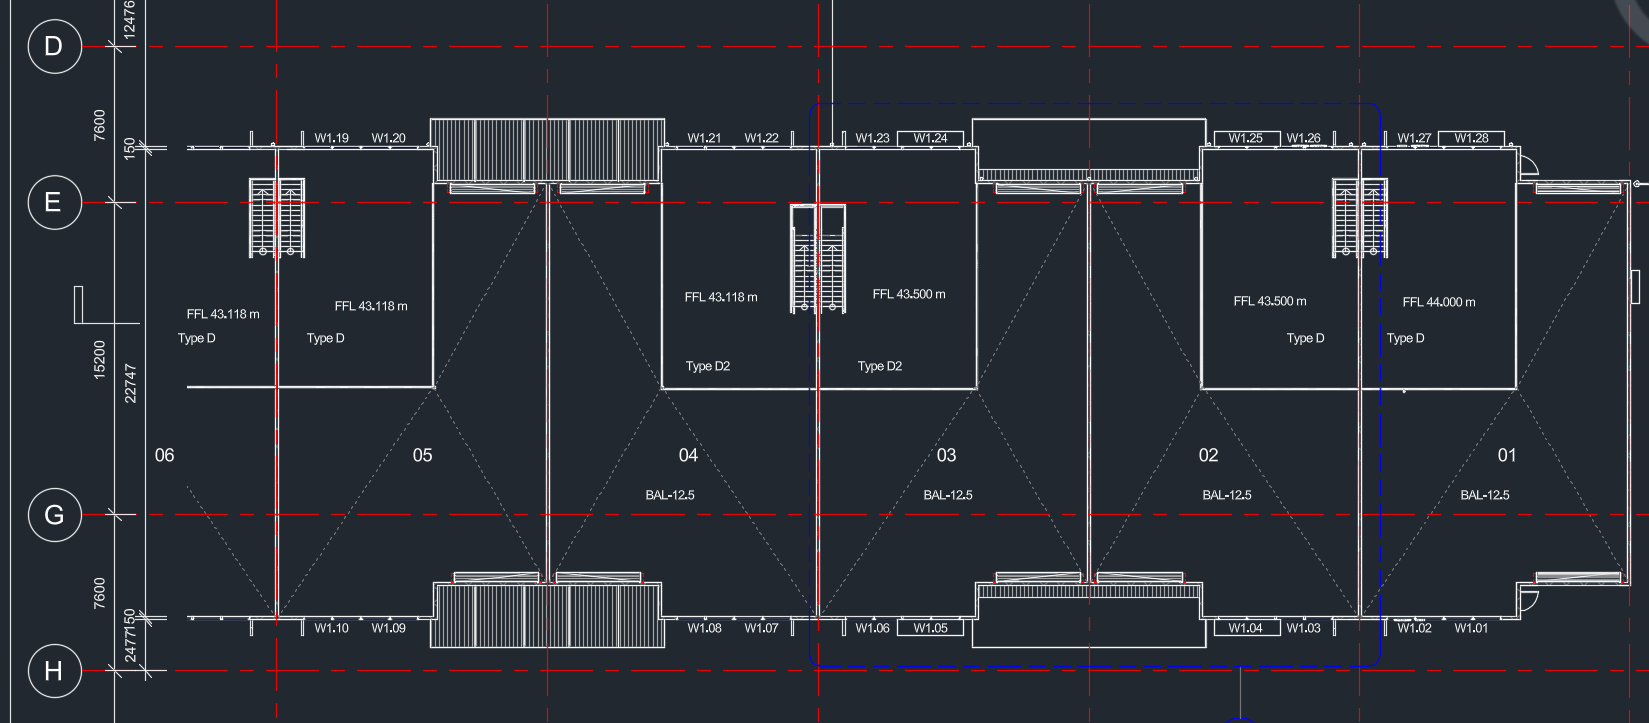Pick window tag W1.23
The image size is (1649, 723).
873,138
